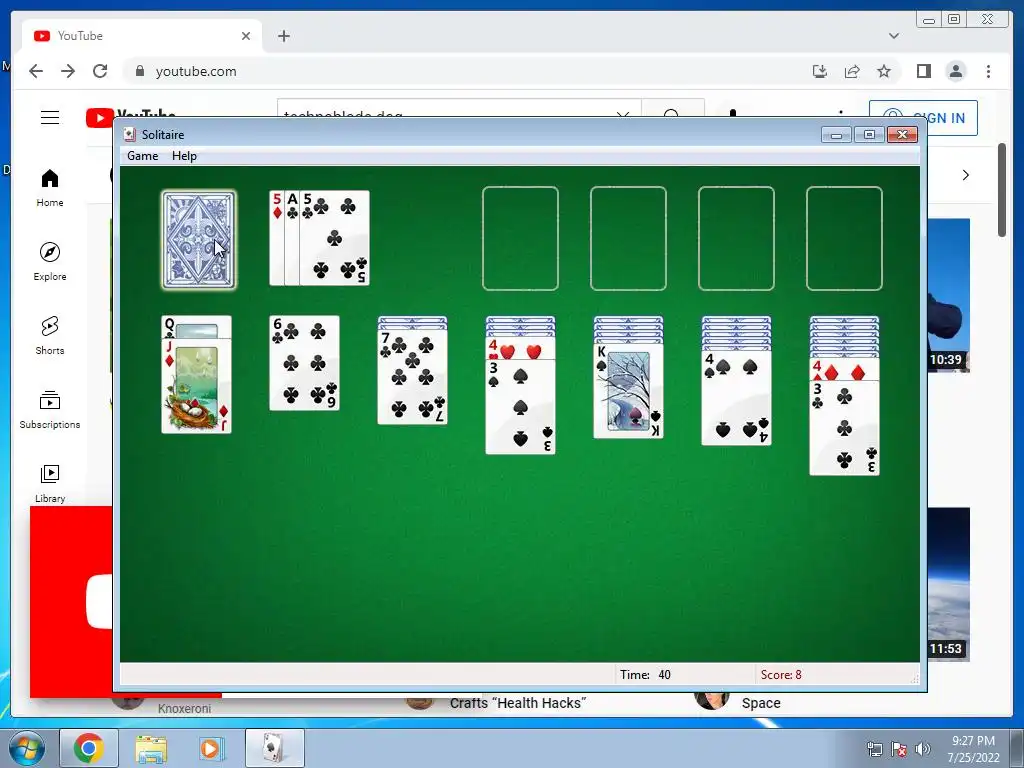Select the five of clubs in the waste pile
1024x768 pixels.
[x=334, y=238]
